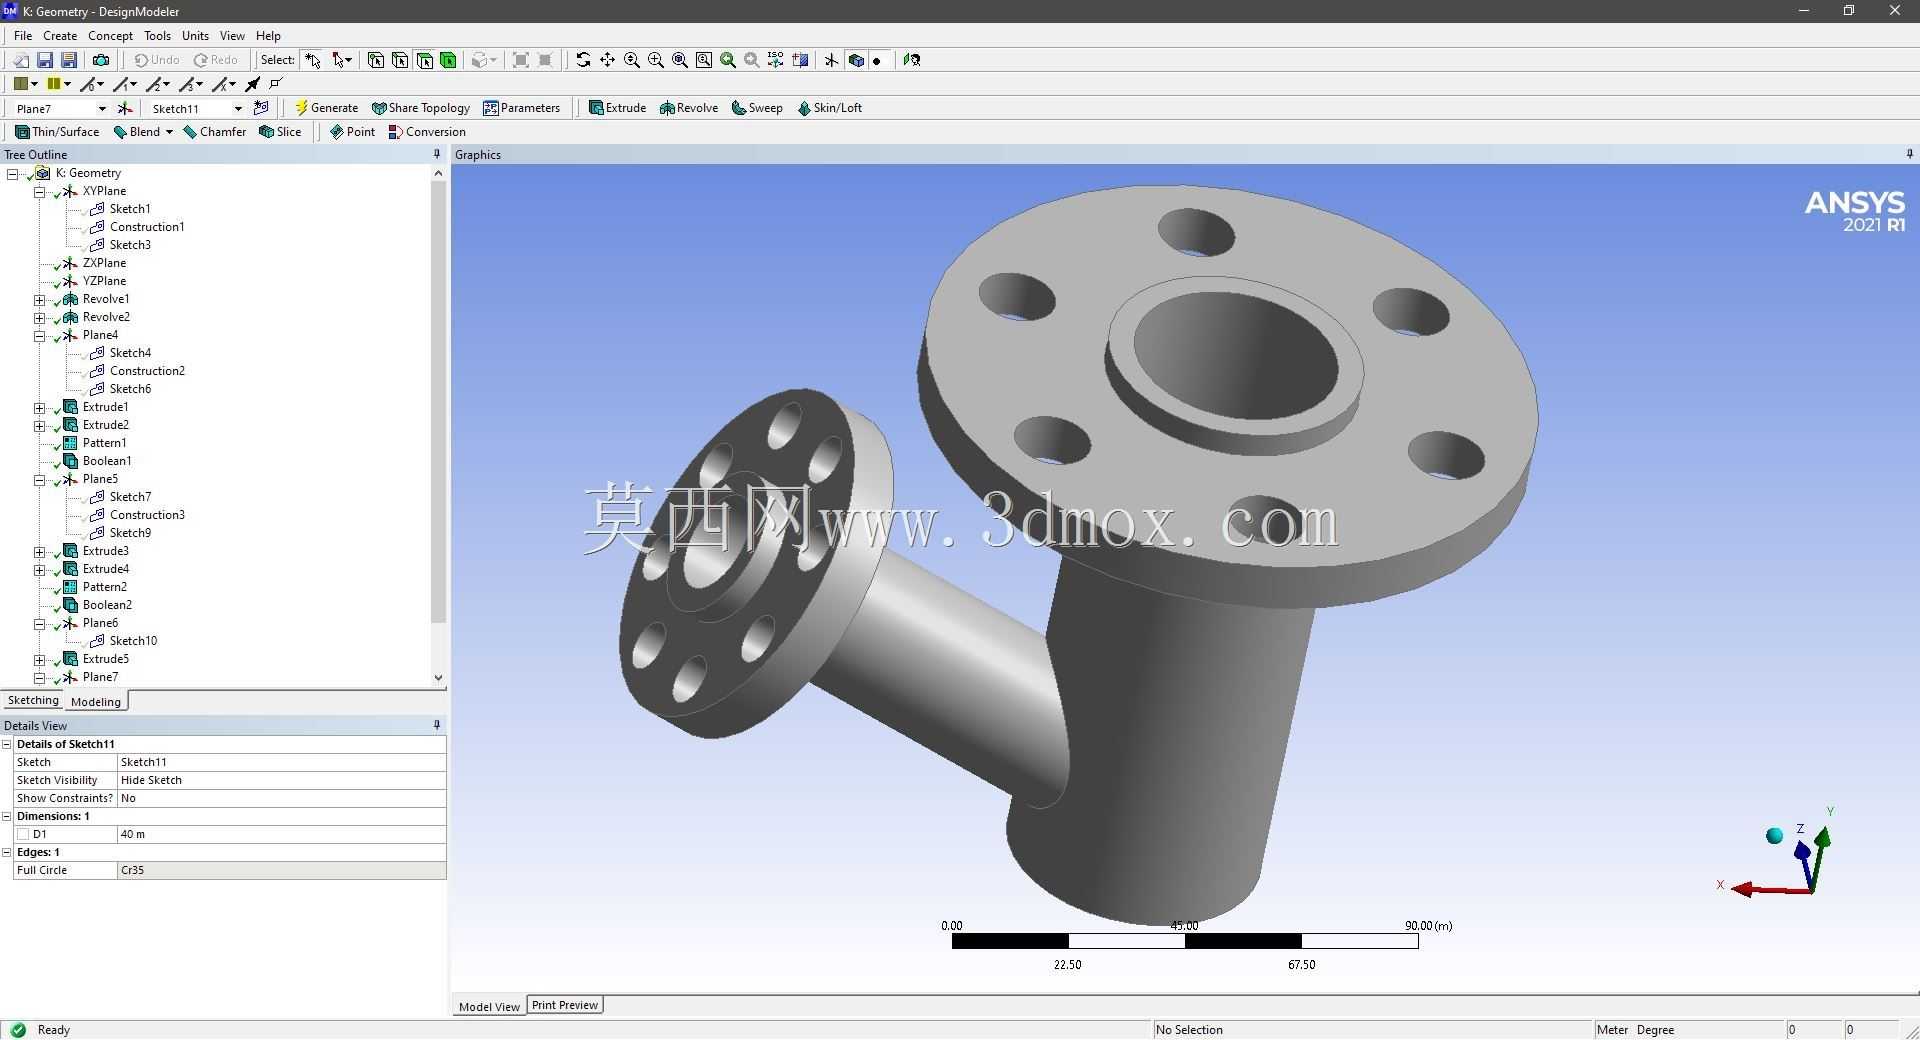Click the cyan ISO ball on triad

click(x=1774, y=836)
